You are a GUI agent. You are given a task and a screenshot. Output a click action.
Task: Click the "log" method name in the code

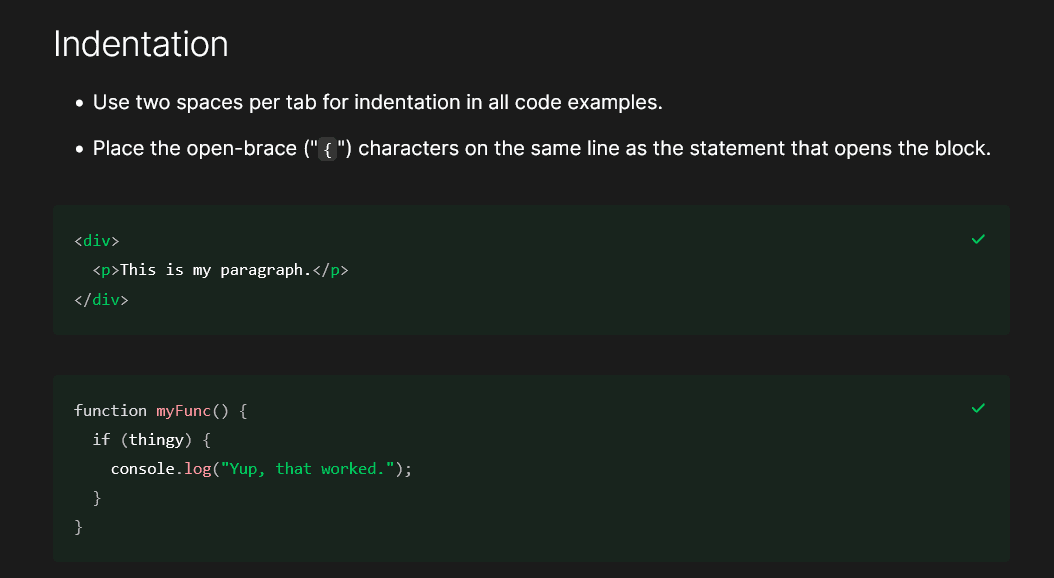[x=197, y=469]
